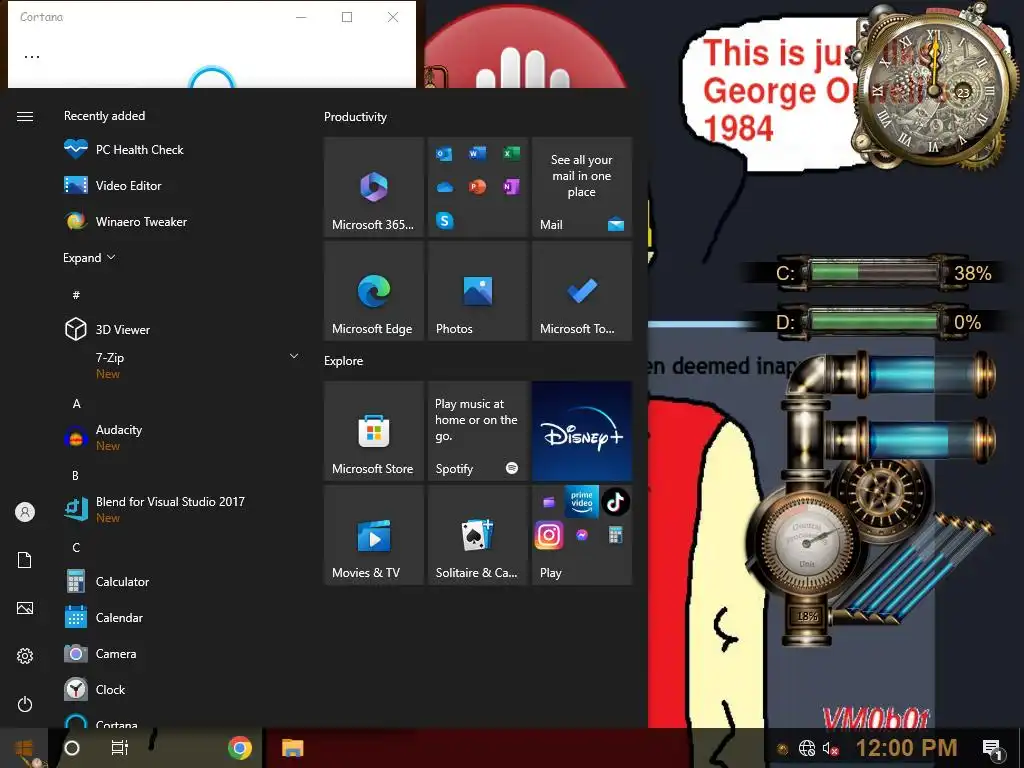The image size is (1024, 768).
Task: Click the D: drive usage bar gadget
Action: coord(874,322)
